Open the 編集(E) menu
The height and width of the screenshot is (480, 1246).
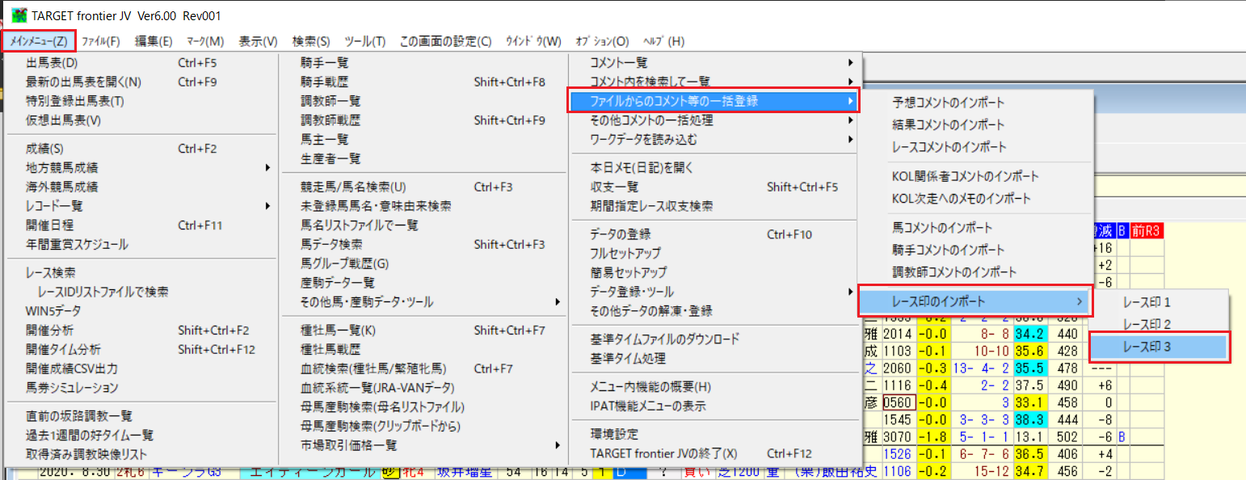[x=153, y=41]
